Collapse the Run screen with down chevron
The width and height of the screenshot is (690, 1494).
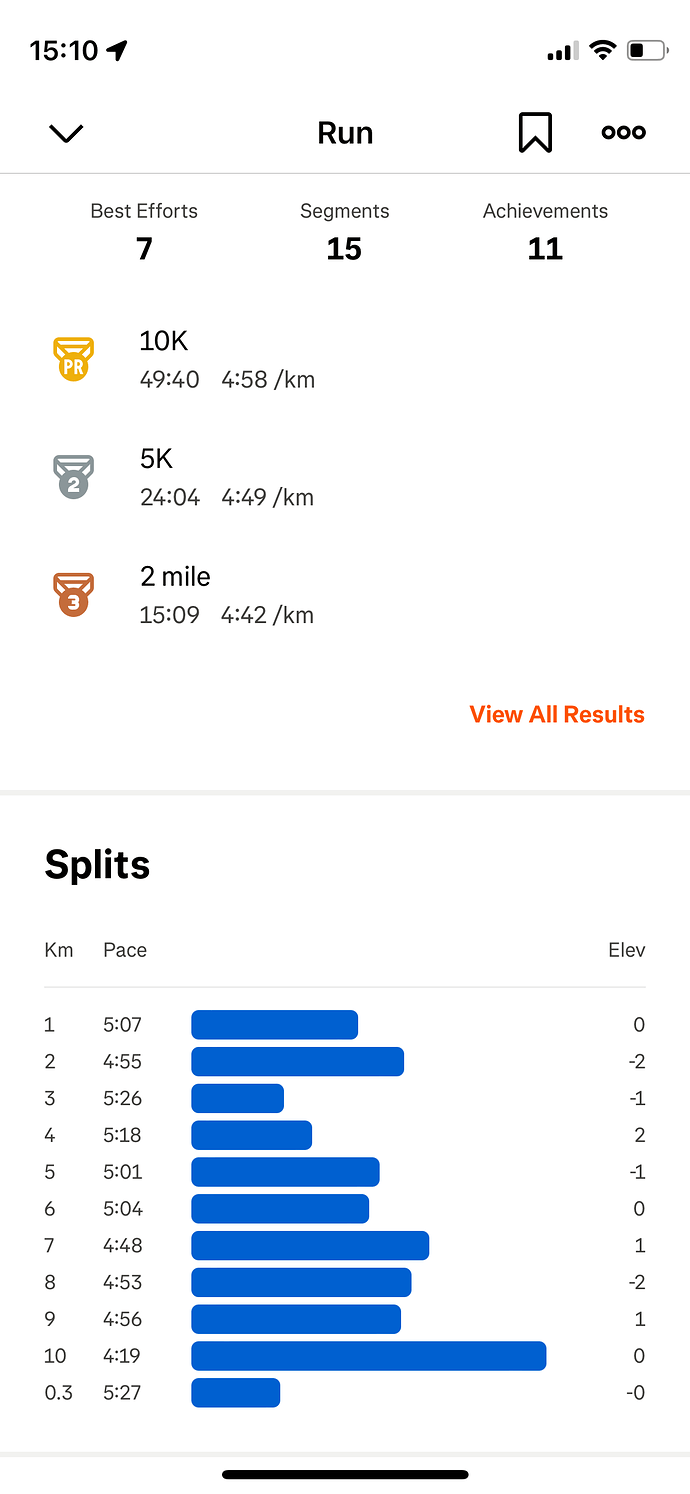pos(66,133)
